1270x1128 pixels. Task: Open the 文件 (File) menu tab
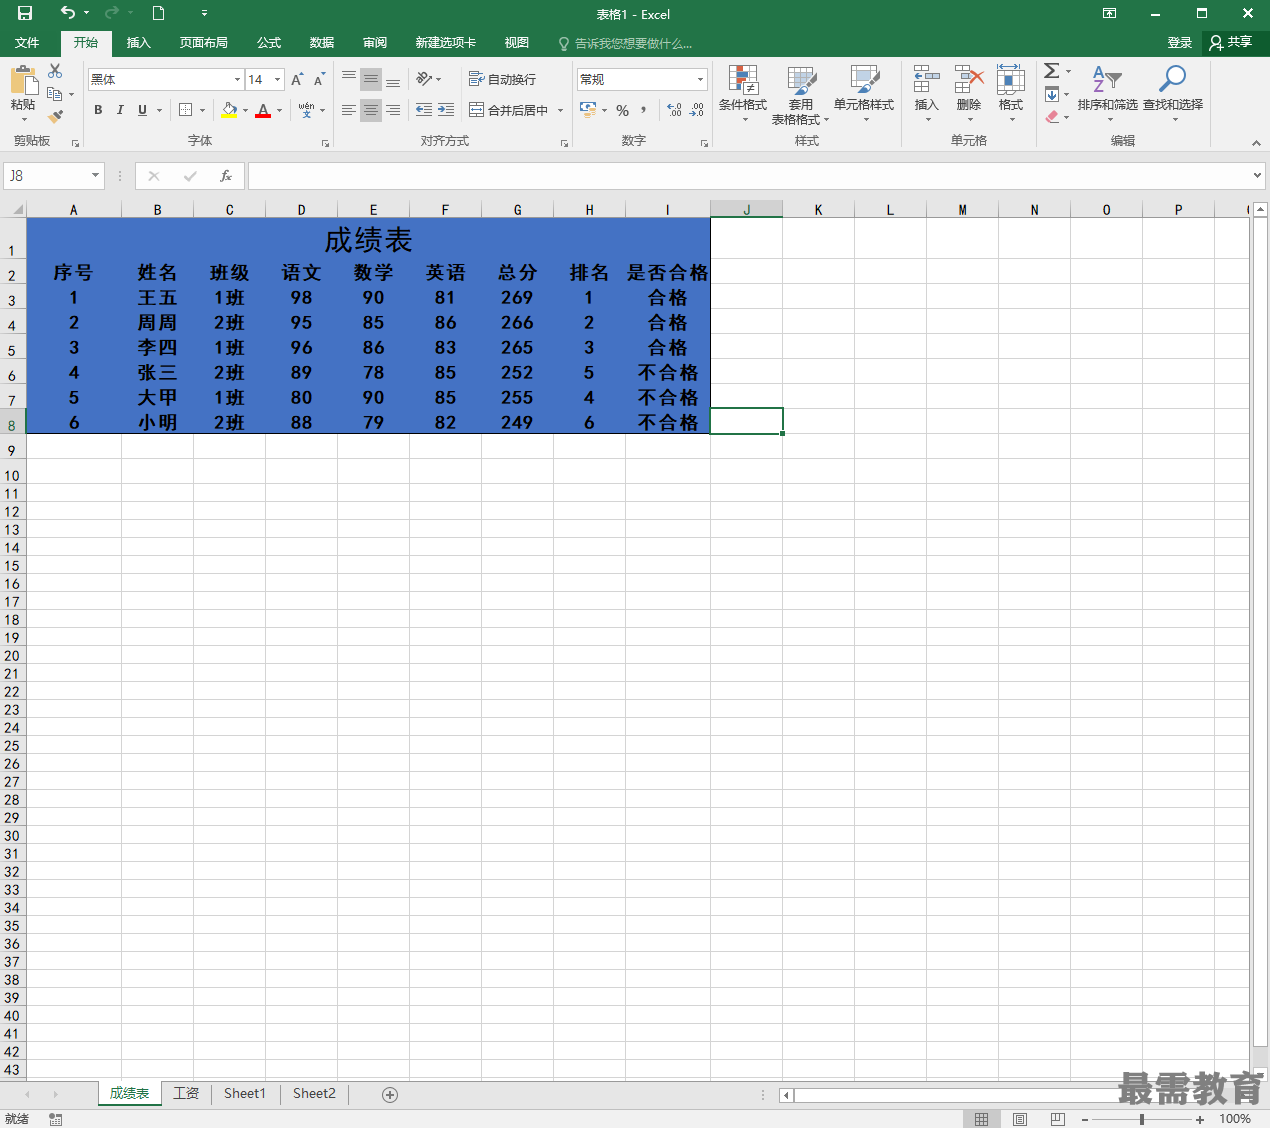(27, 43)
